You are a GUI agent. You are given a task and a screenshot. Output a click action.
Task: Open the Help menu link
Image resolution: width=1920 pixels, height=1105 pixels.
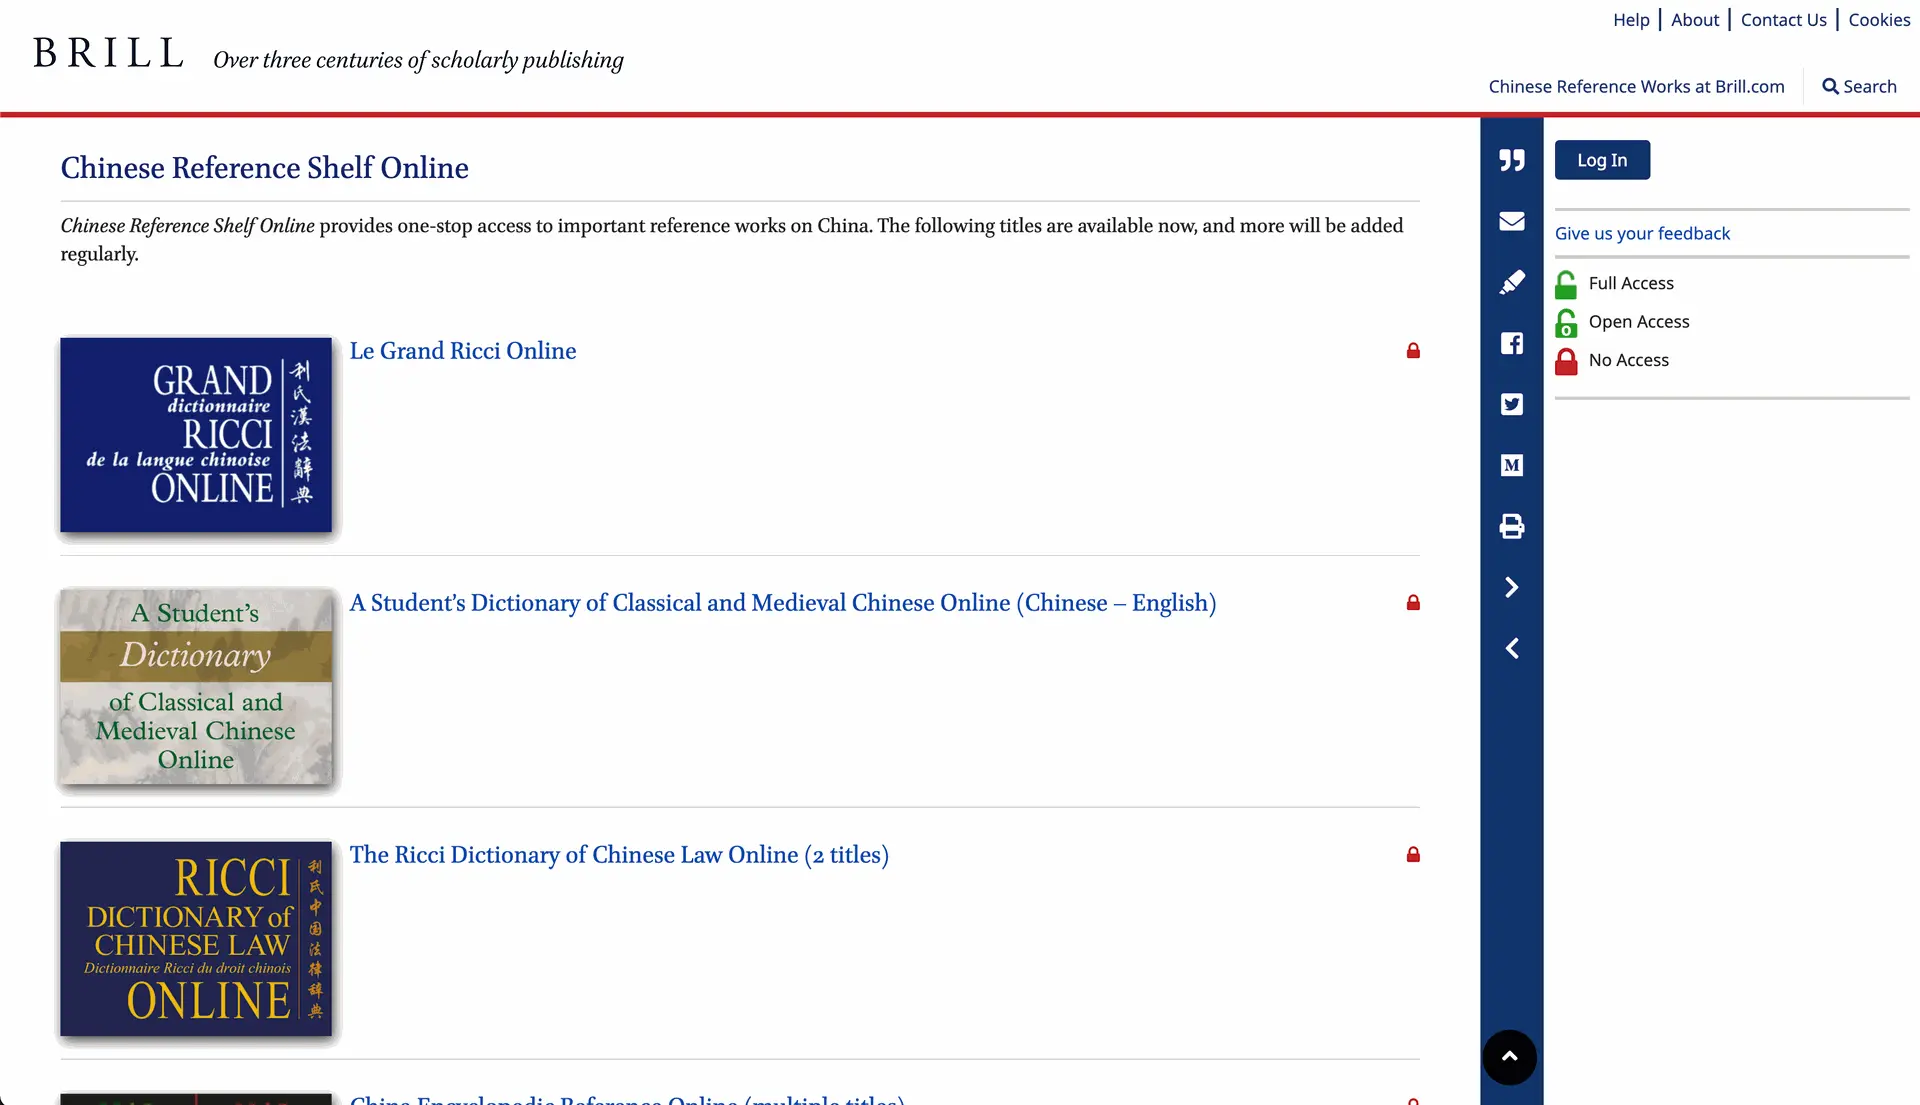coord(1631,20)
